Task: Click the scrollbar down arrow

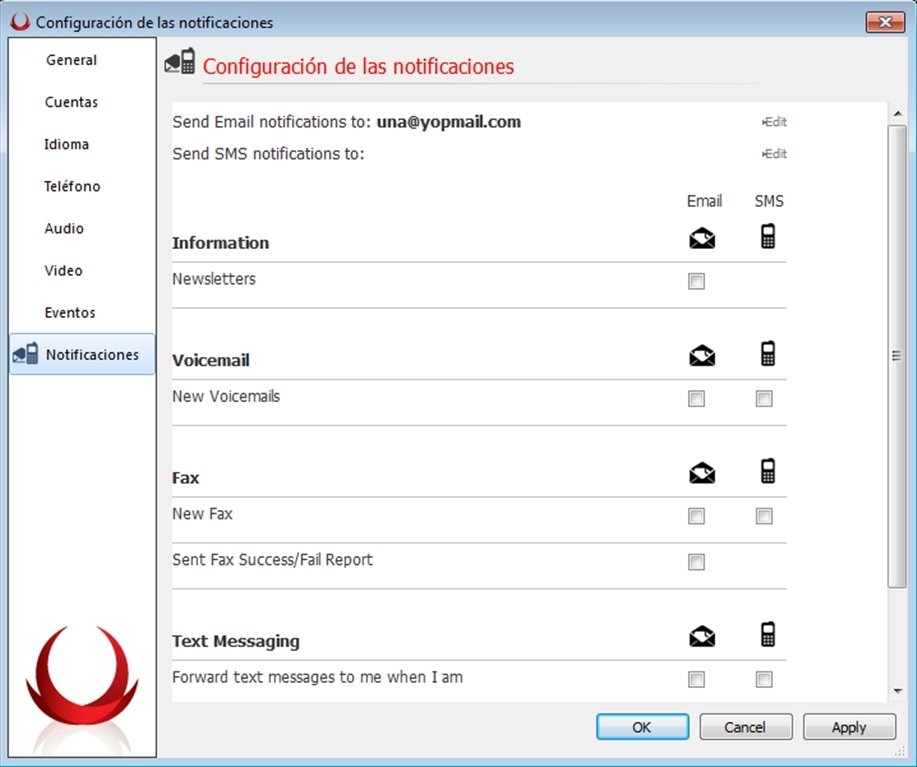Action: click(x=897, y=692)
